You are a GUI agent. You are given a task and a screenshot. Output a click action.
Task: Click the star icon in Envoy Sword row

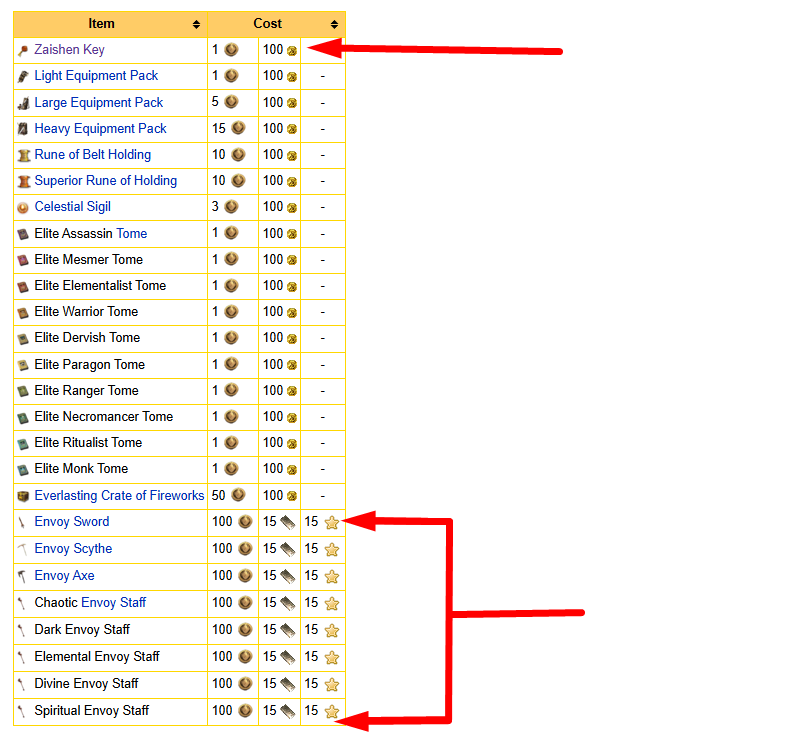(332, 523)
